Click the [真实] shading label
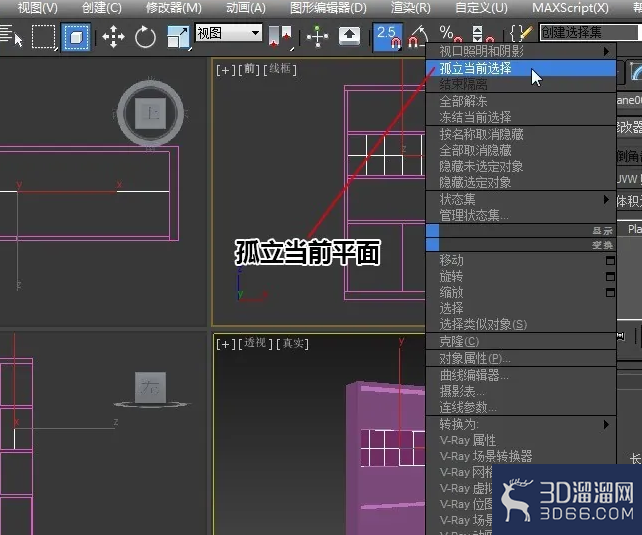Screen dimensions: 642x535 pos(292,343)
